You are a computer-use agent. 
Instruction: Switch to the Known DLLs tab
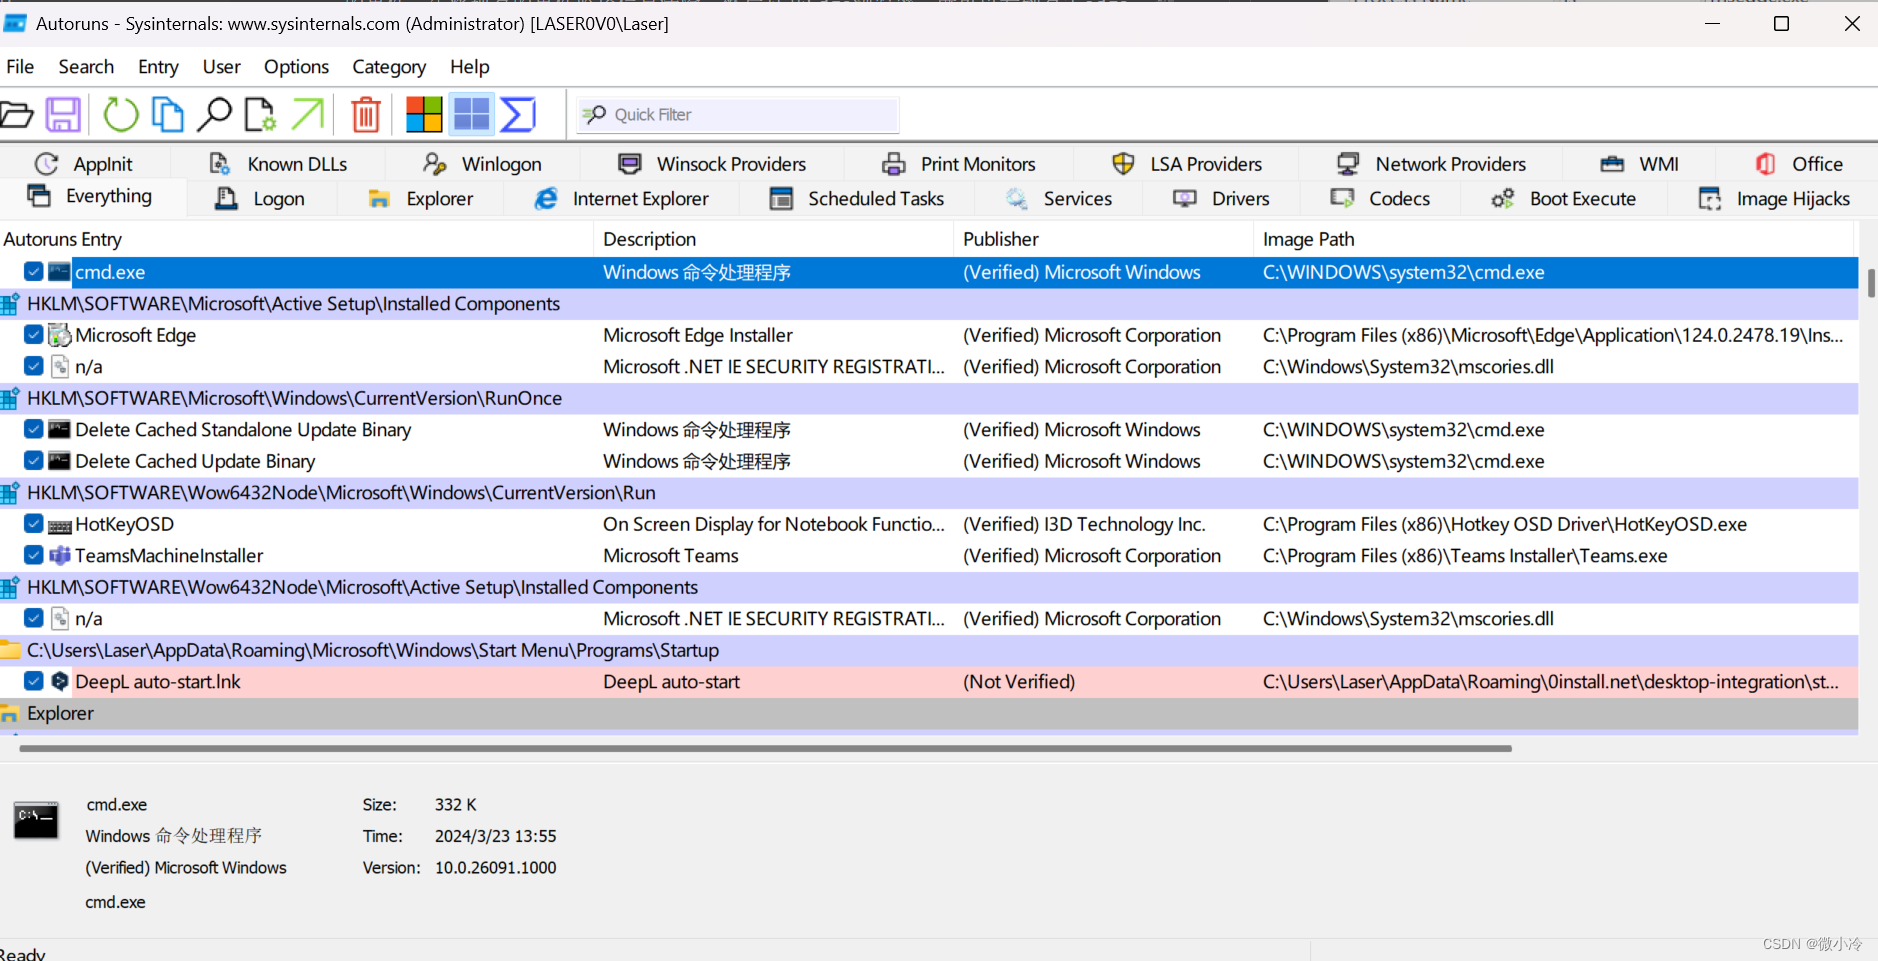coord(278,164)
